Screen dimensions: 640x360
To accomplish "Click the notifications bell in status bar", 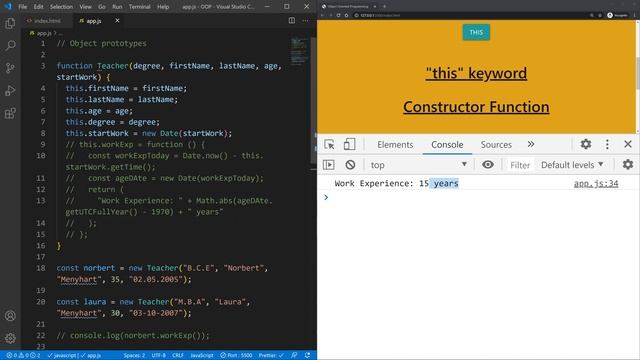I will [307, 356].
